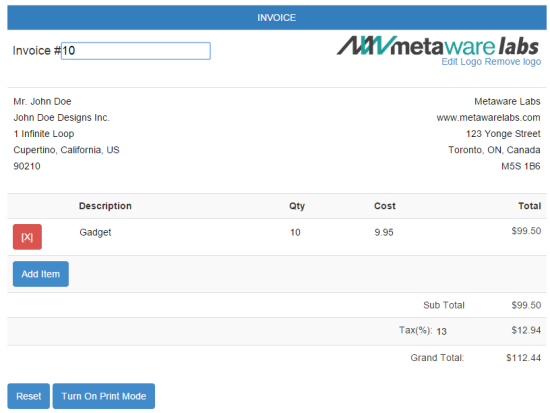Click the Total column header
Screen dimensions: 550x413
[530, 206]
